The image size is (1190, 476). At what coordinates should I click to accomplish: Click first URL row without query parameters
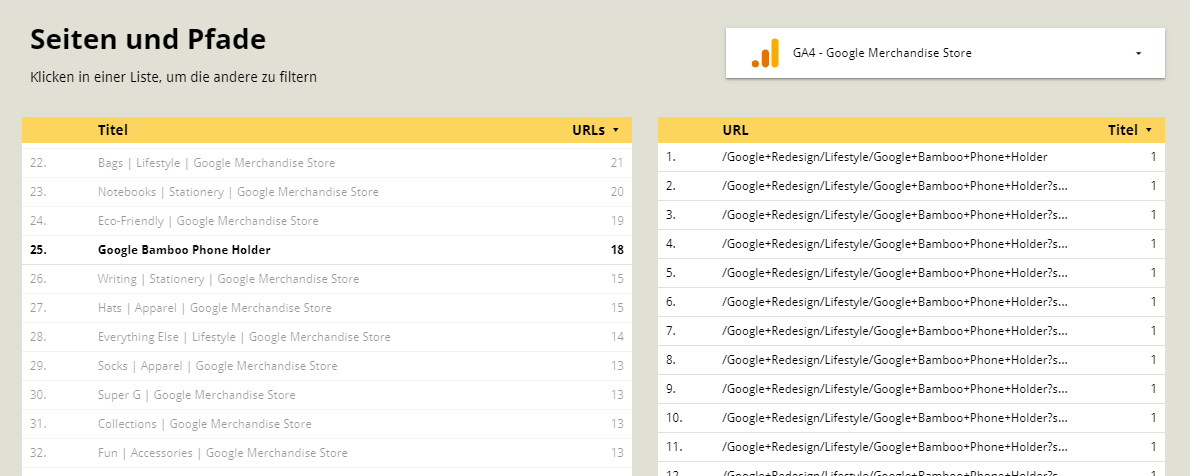(x=884, y=157)
